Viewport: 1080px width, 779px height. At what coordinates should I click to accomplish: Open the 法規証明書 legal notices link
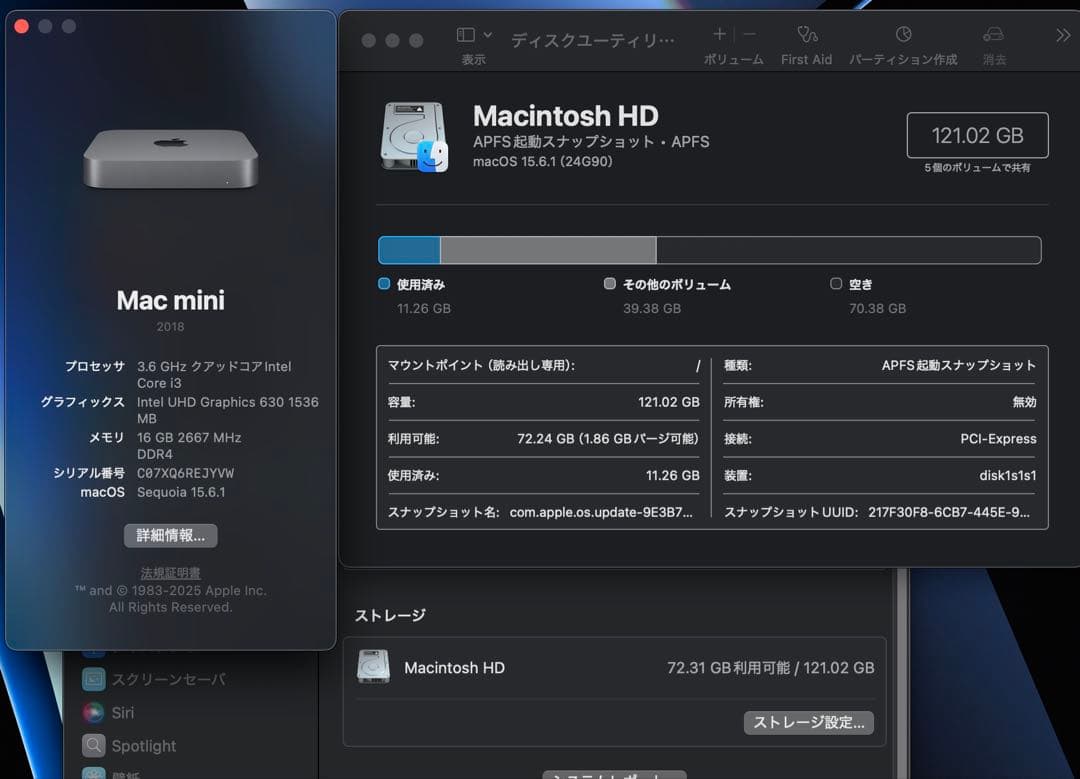tap(169, 571)
